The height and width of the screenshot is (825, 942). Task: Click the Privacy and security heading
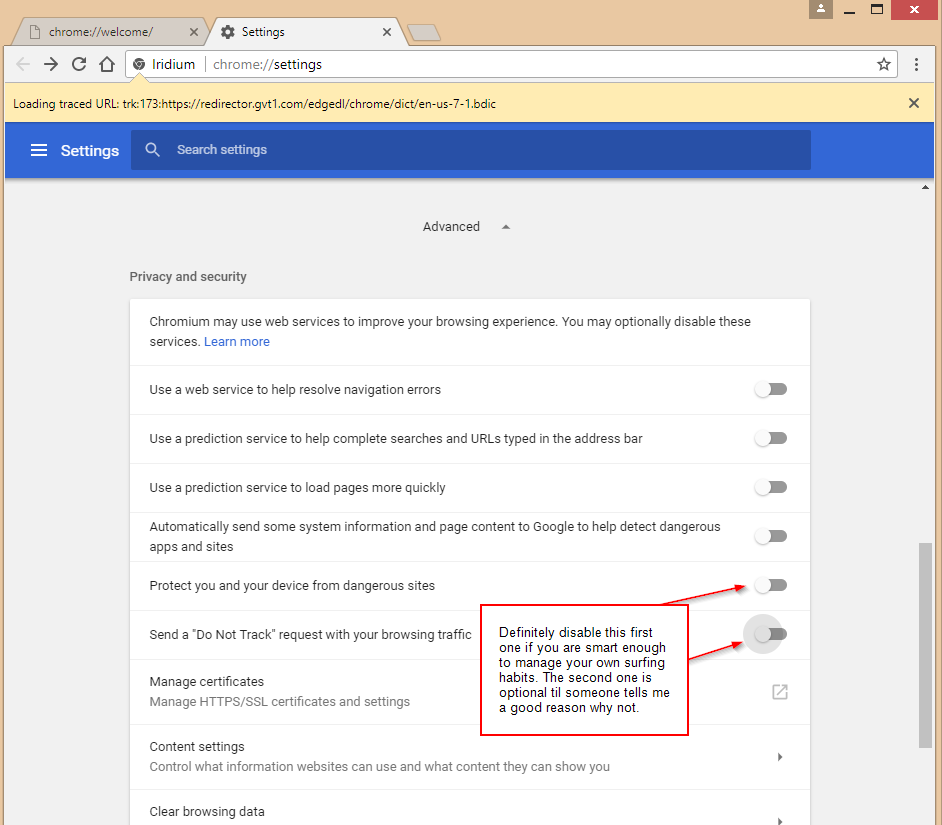pos(188,276)
